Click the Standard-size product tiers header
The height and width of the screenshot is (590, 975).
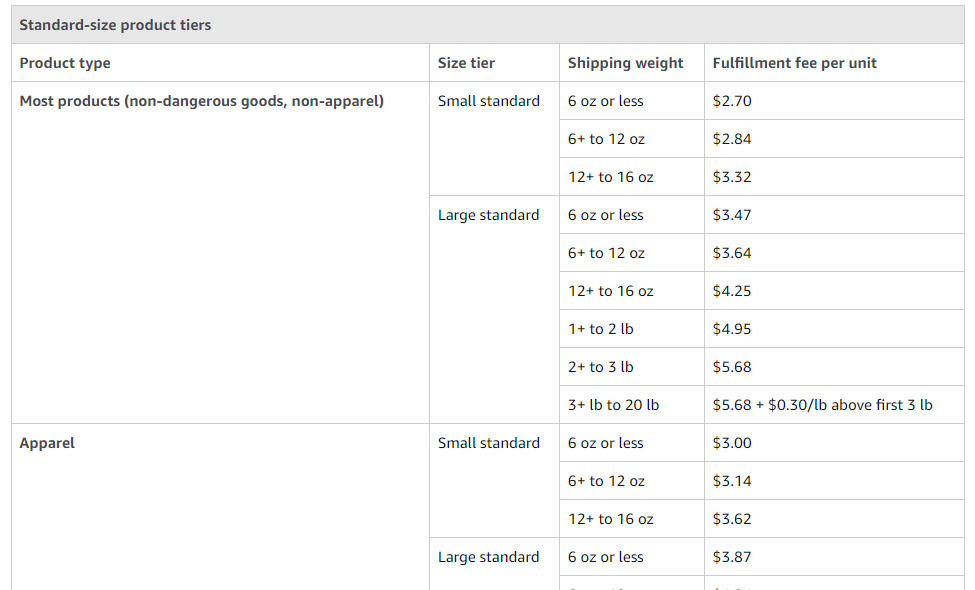[x=488, y=25]
